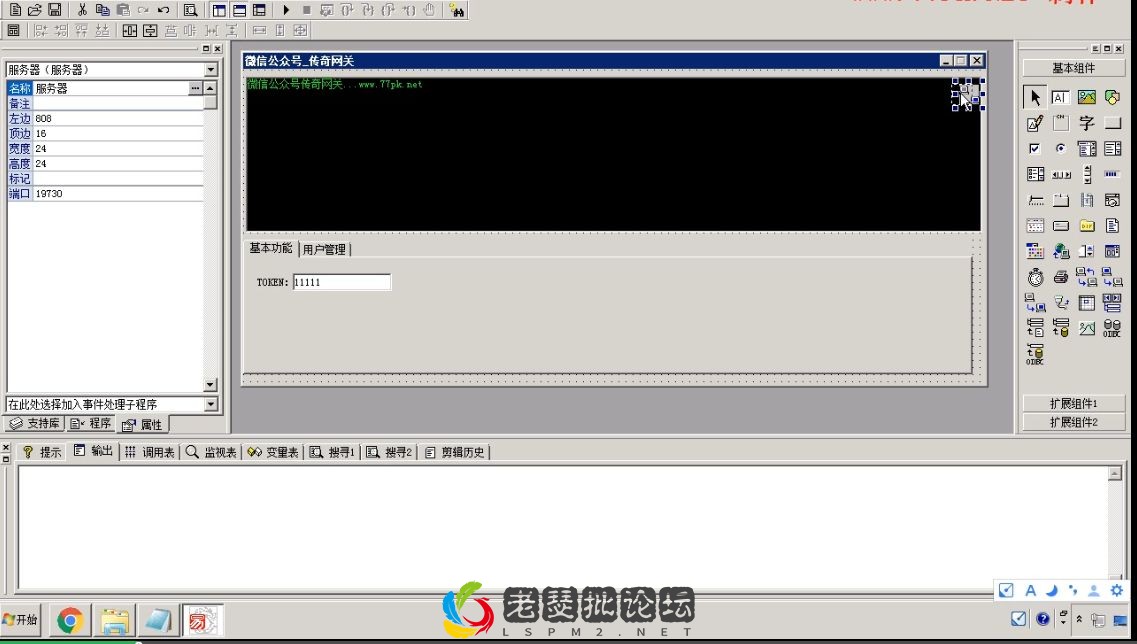The image size is (1137, 644).
Task: Select the label '字' component icon
Action: 1086,123
